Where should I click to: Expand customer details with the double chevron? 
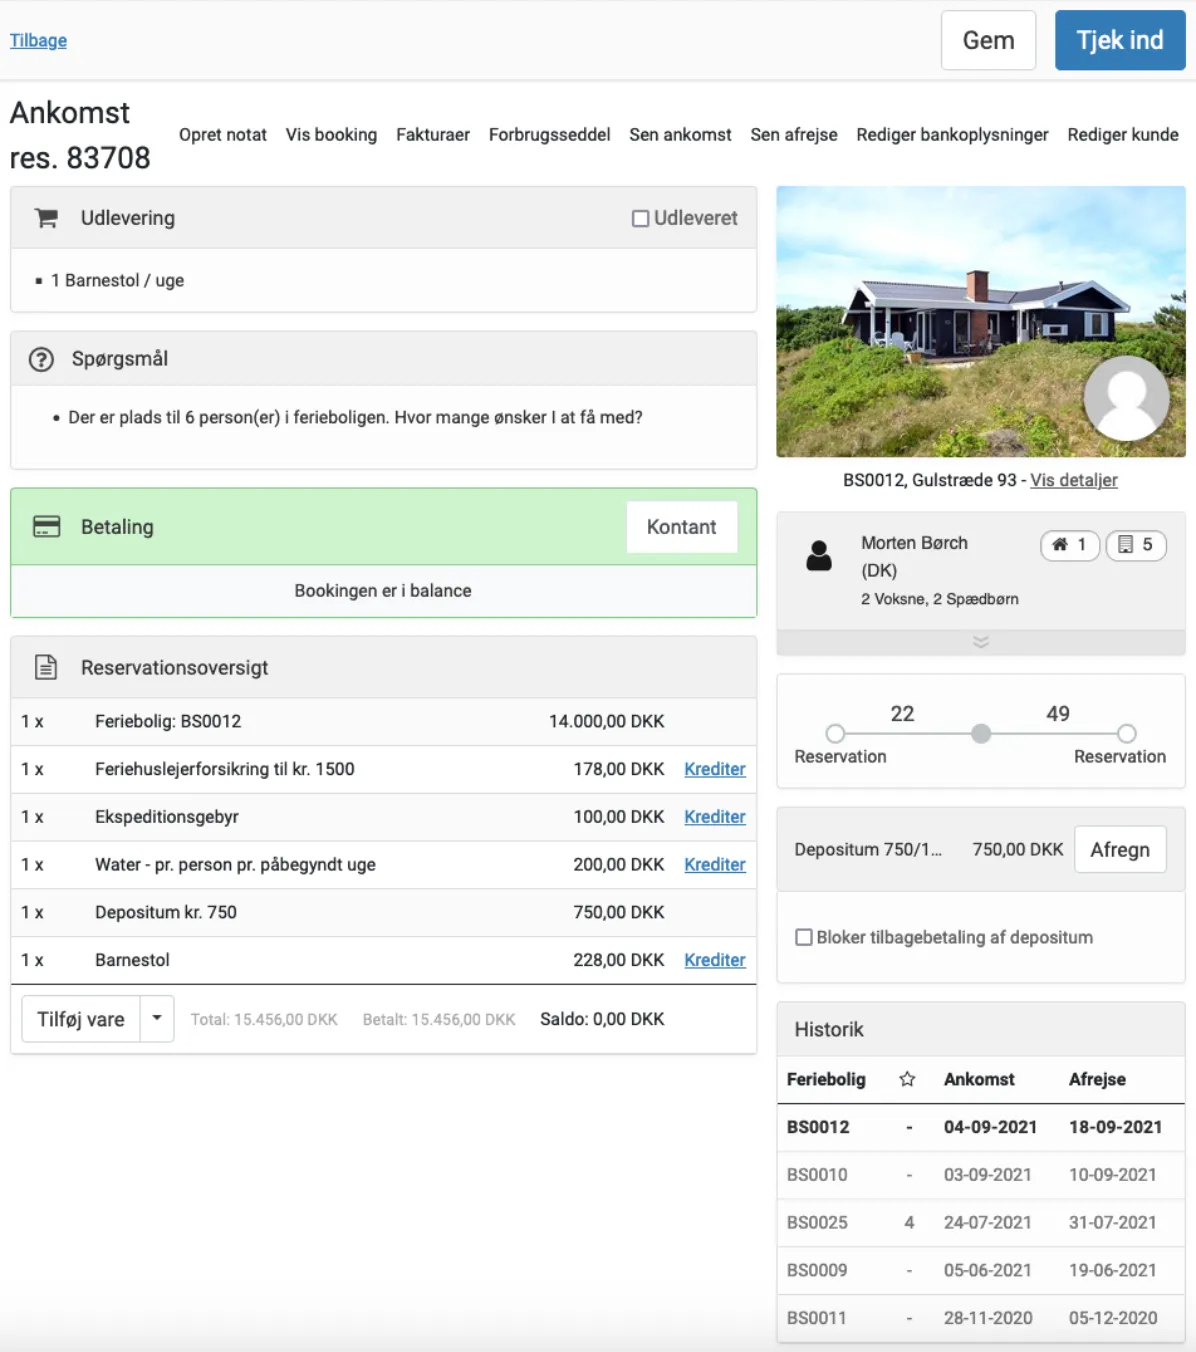coord(981,642)
